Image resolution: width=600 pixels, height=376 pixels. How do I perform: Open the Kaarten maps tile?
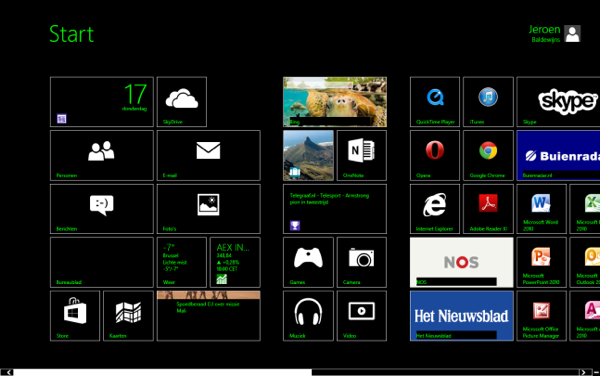128,316
